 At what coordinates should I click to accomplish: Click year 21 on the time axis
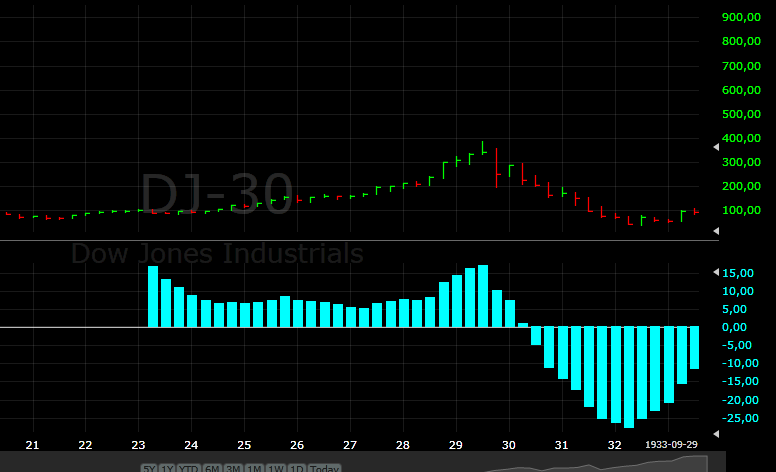click(x=32, y=445)
